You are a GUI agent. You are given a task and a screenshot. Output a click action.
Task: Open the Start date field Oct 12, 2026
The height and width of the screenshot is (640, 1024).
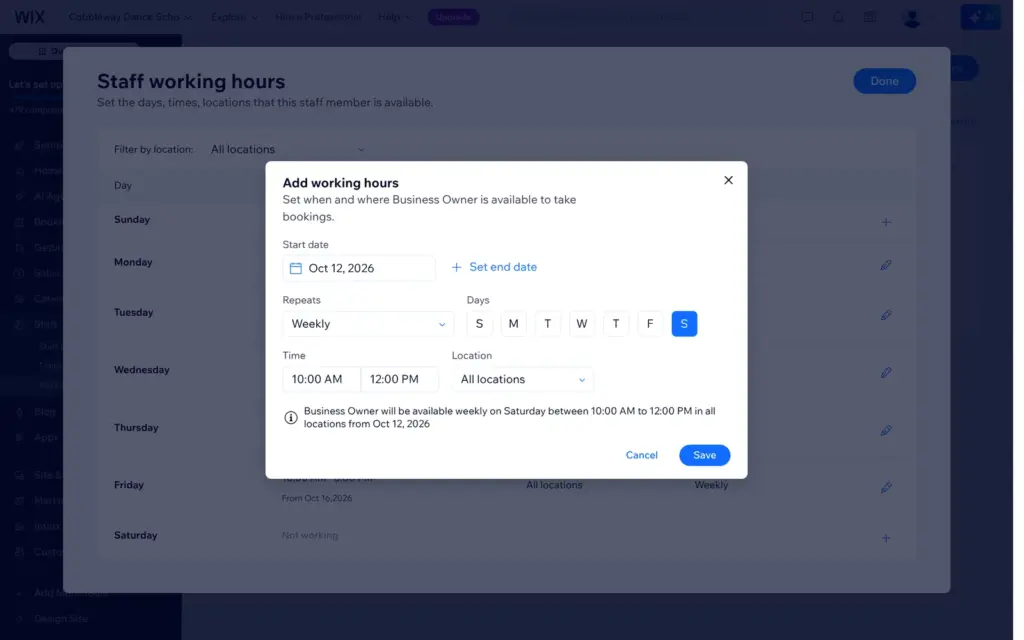pyautogui.click(x=359, y=268)
